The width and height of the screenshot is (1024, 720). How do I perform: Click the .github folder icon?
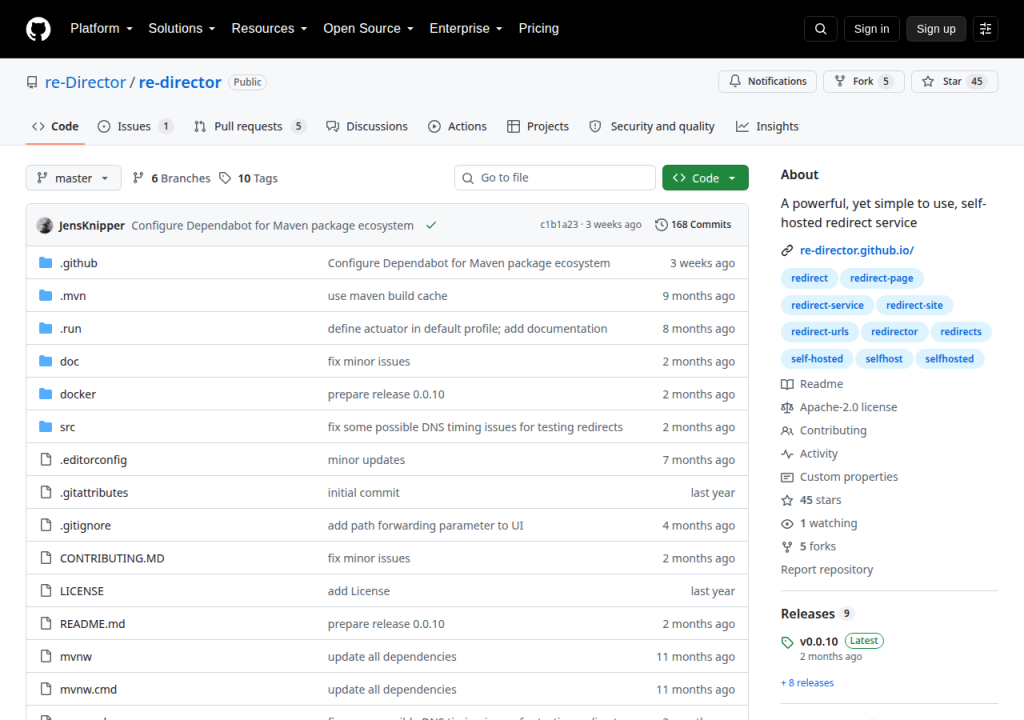point(46,263)
